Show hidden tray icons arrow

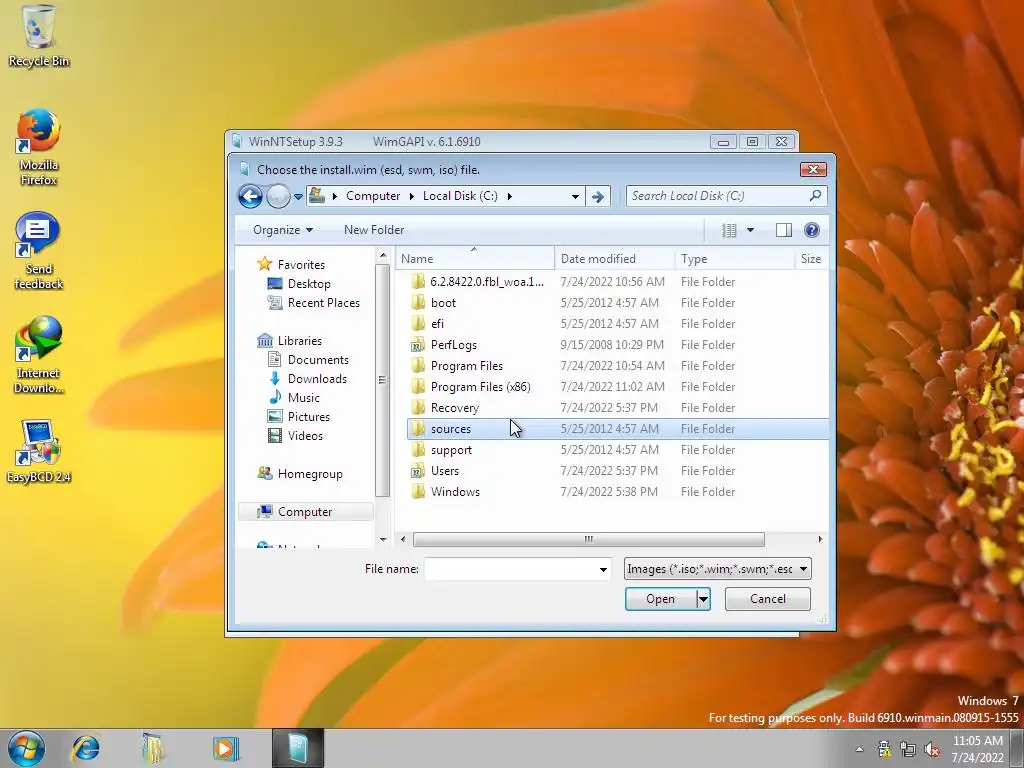(x=859, y=749)
